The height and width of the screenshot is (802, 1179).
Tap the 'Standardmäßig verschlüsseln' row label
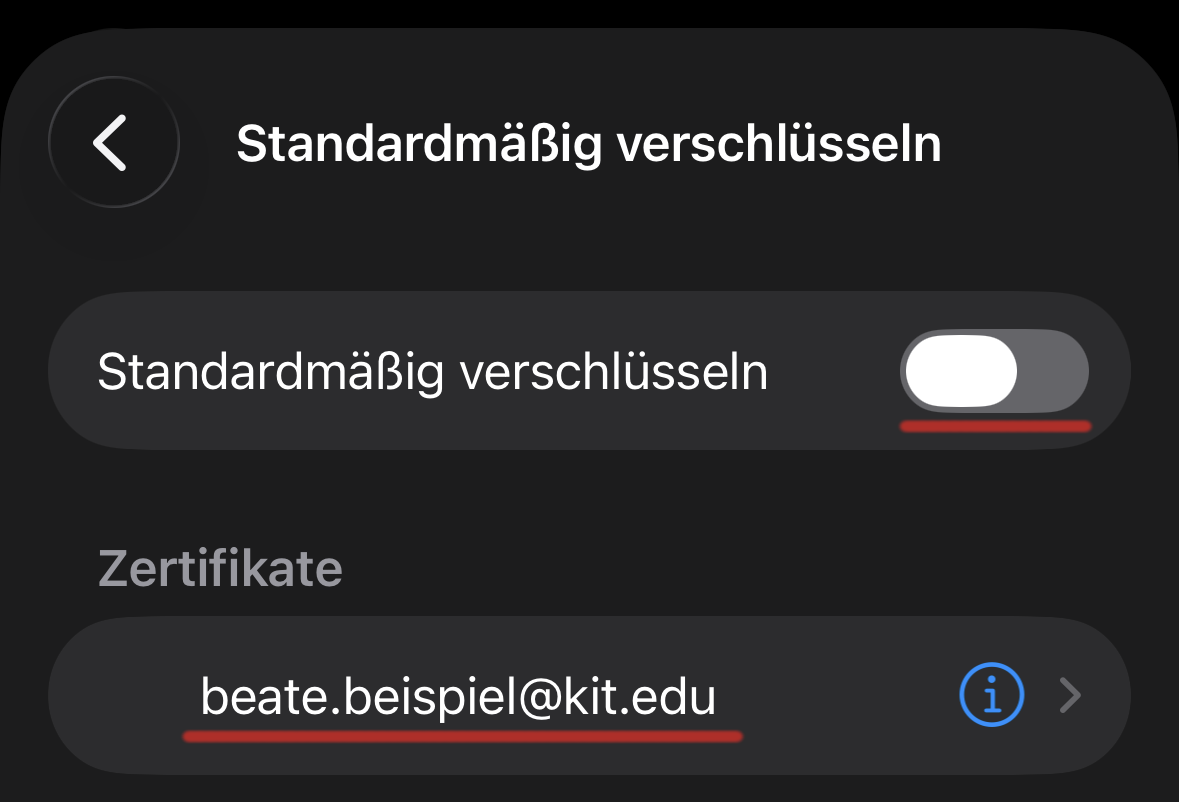[x=432, y=372]
